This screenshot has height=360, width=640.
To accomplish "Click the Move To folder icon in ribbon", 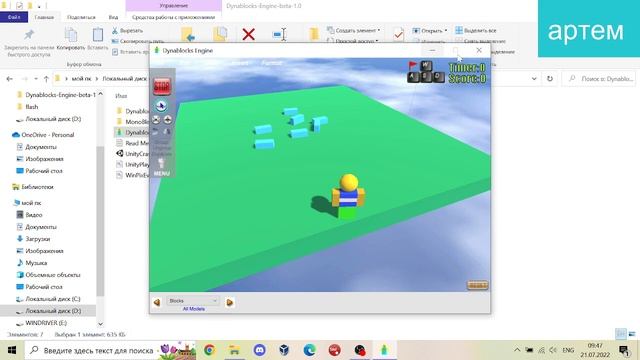I will [188, 34].
